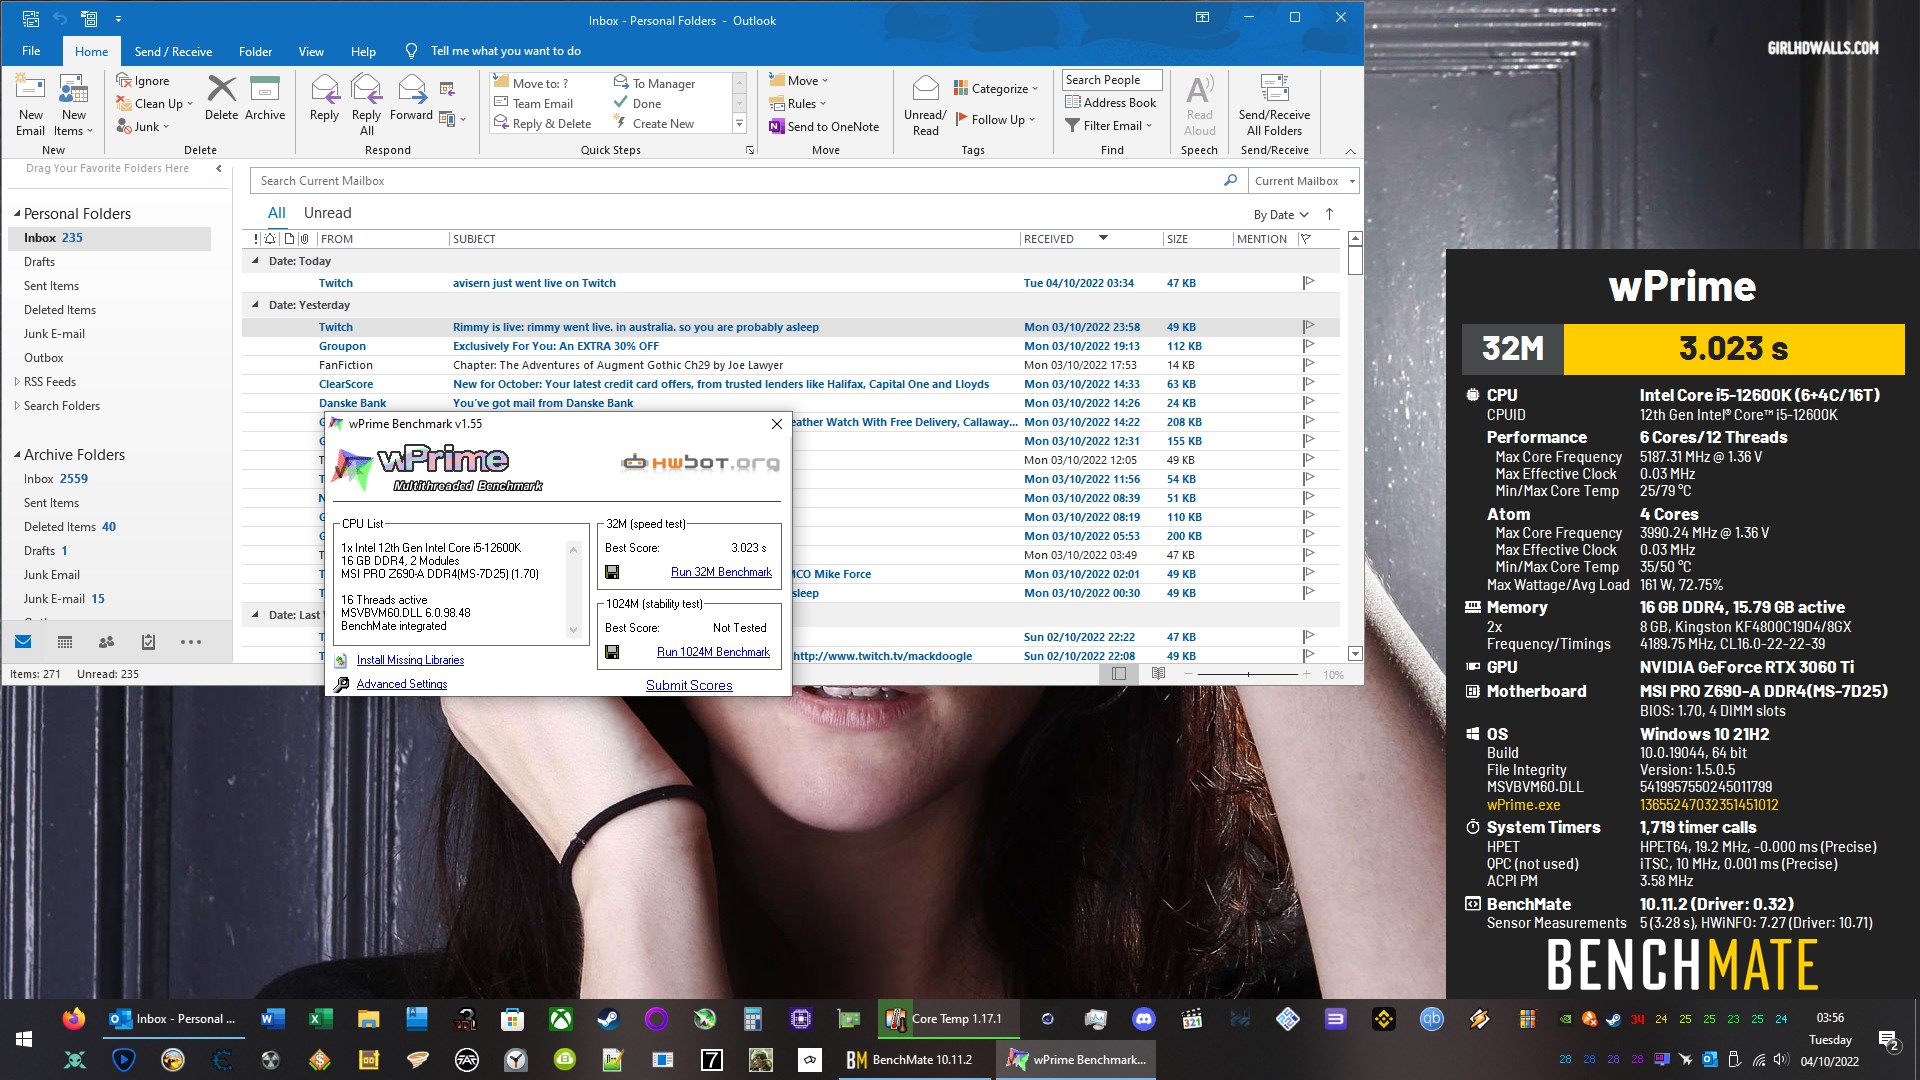Reverse sort order with the arrow
The height and width of the screenshot is (1080, 1920).
(1329, 214)
